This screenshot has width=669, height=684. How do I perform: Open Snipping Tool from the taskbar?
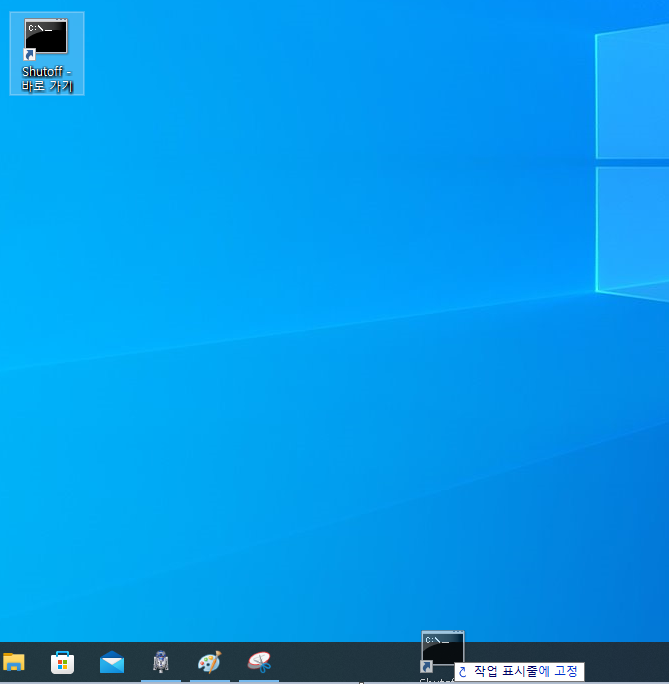[x=259, y=662]
